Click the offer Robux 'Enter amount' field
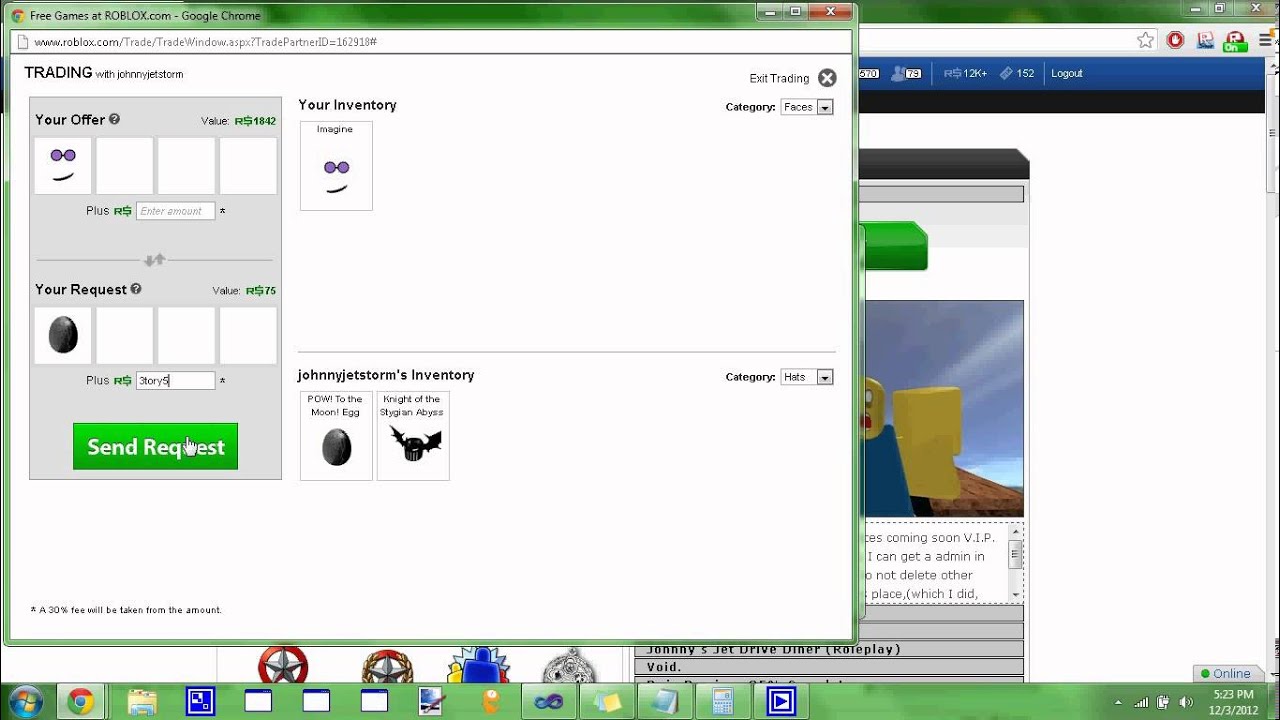Viewport: 1280px width, 720px height. (175, 211)
